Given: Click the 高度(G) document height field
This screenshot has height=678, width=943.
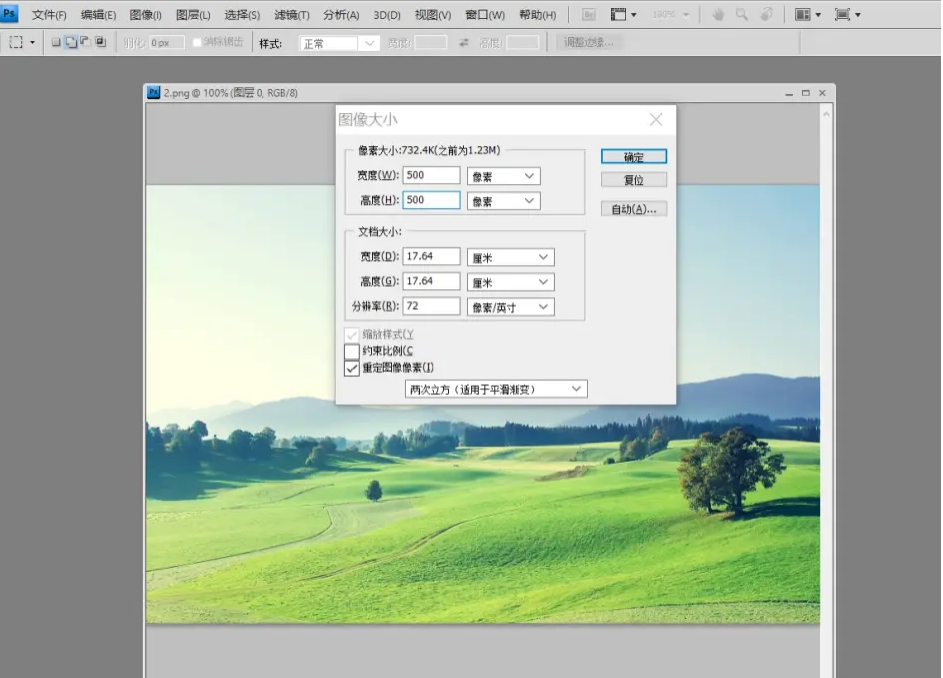Looking at the screenshot, I should click(x=431, y=281).
